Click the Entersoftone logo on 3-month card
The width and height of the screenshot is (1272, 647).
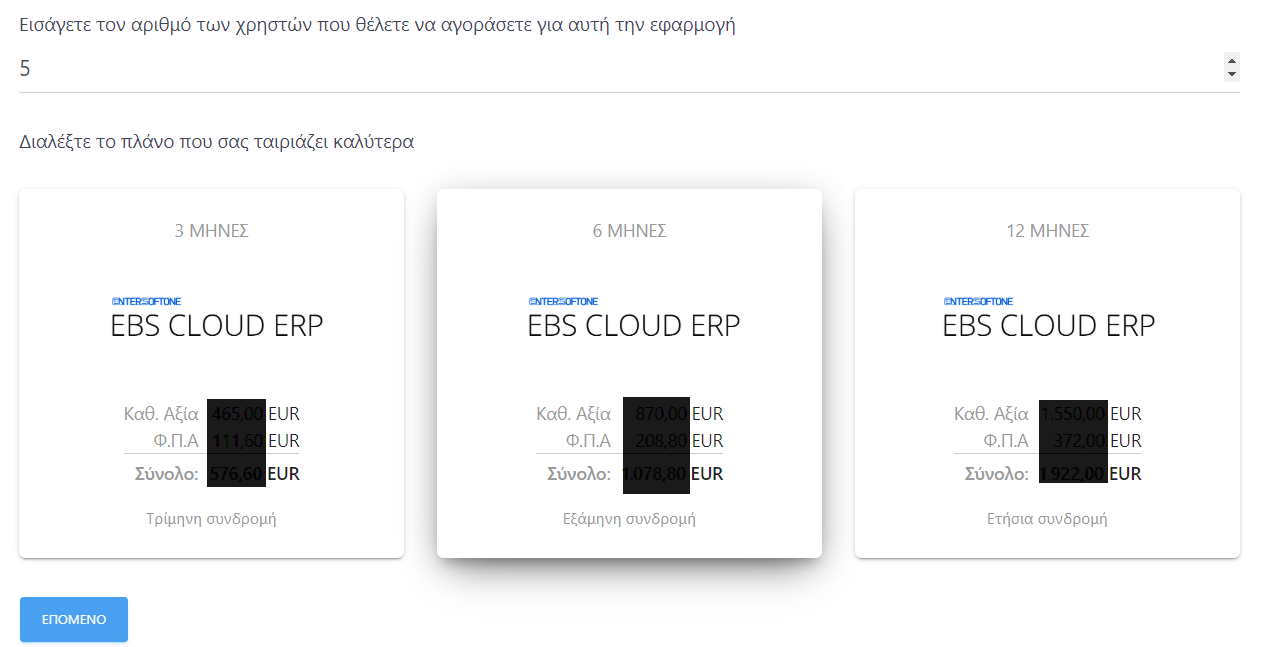[146, 301]
